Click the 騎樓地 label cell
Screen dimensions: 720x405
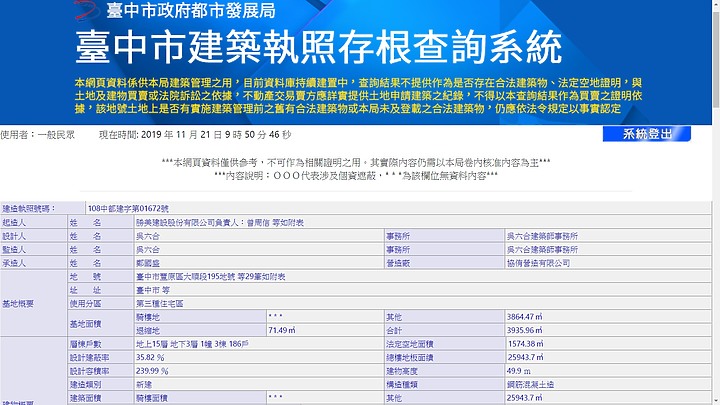pos(200,317)
